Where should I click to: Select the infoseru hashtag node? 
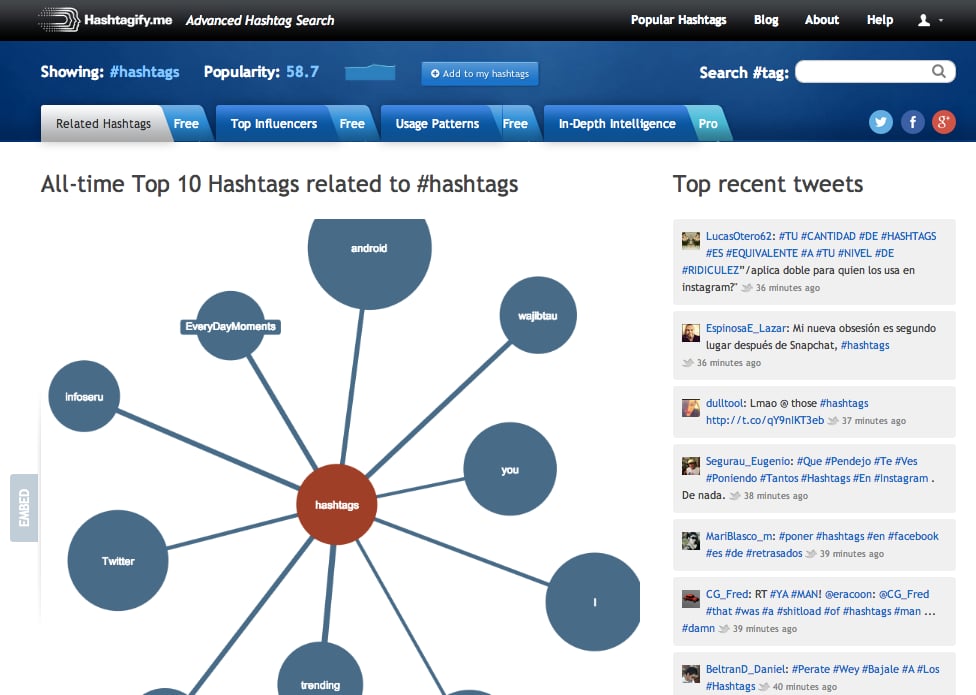click(x=84, y=396)
